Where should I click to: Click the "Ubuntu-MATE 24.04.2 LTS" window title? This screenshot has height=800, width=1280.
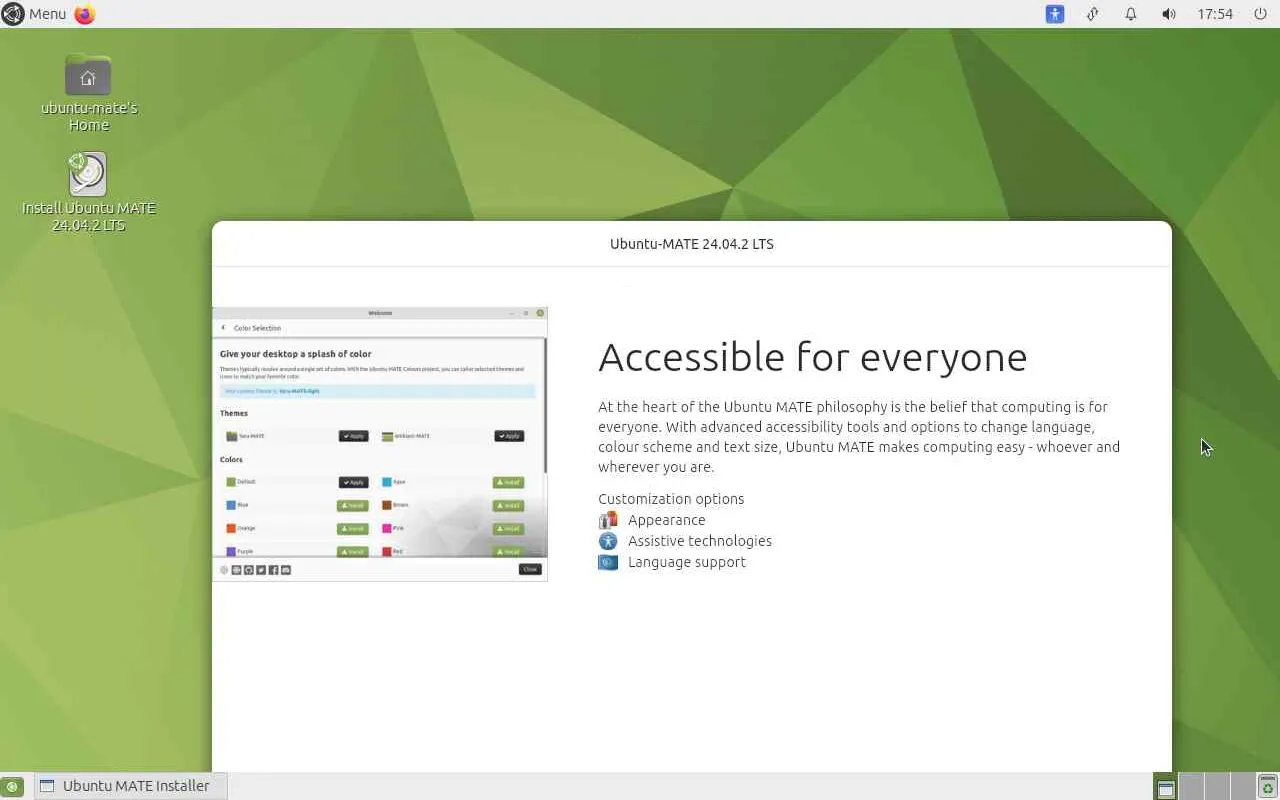(692, 244)
